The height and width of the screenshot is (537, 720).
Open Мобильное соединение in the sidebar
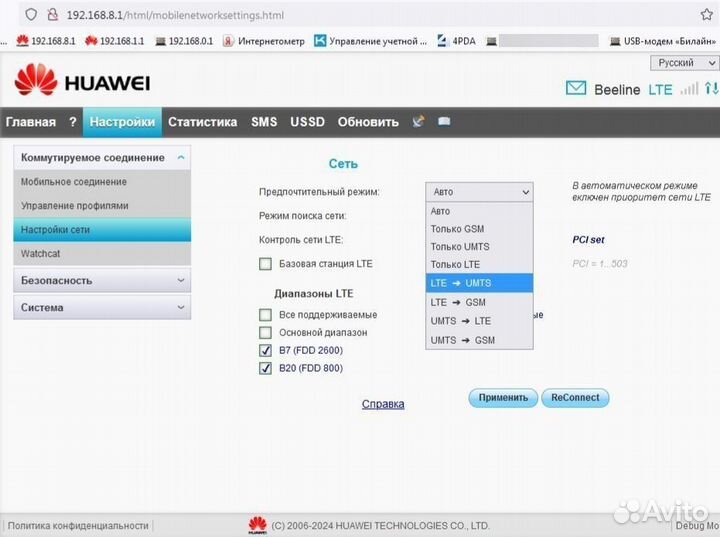coord(102,182)
